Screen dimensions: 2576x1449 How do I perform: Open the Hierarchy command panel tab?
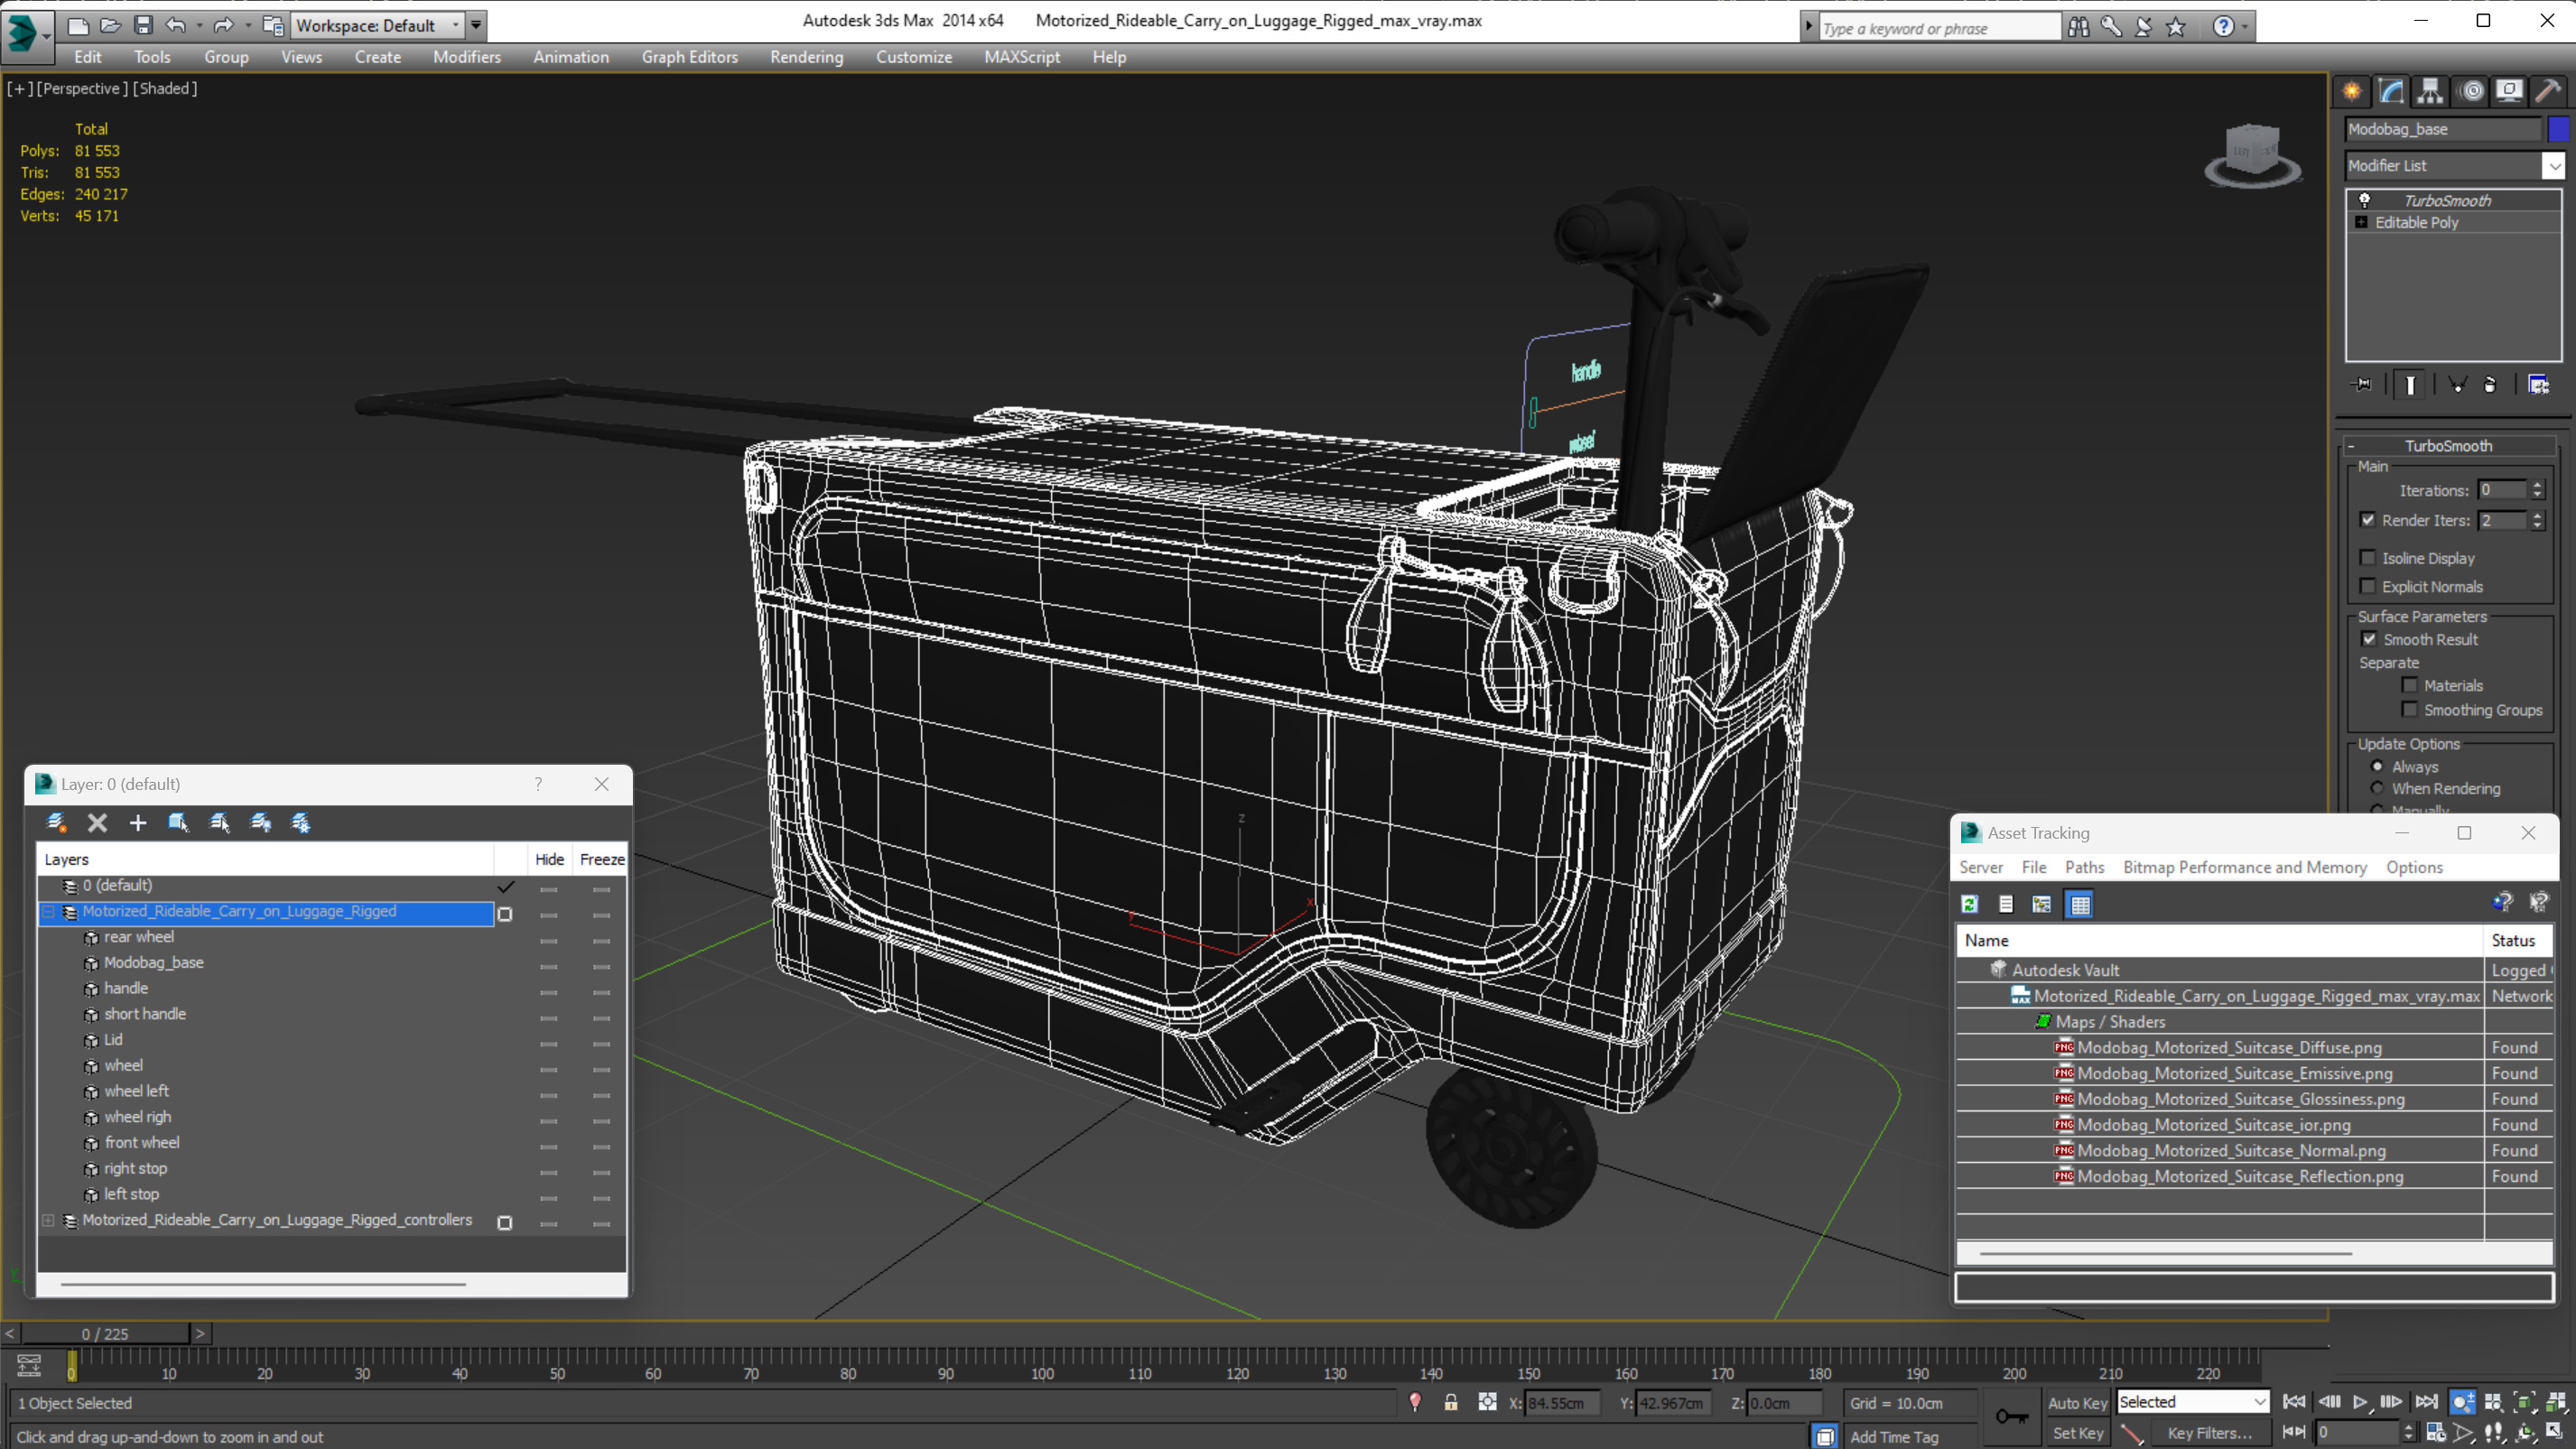[x=2430, y=91]
